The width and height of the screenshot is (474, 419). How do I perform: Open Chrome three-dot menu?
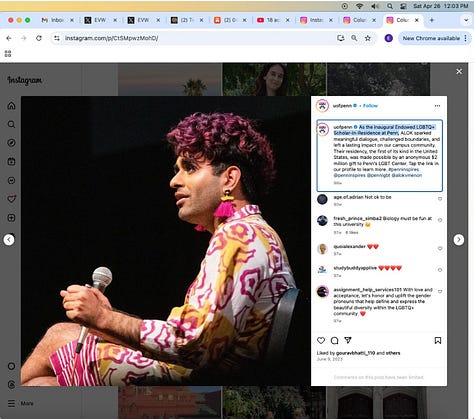tap(466, 38)
